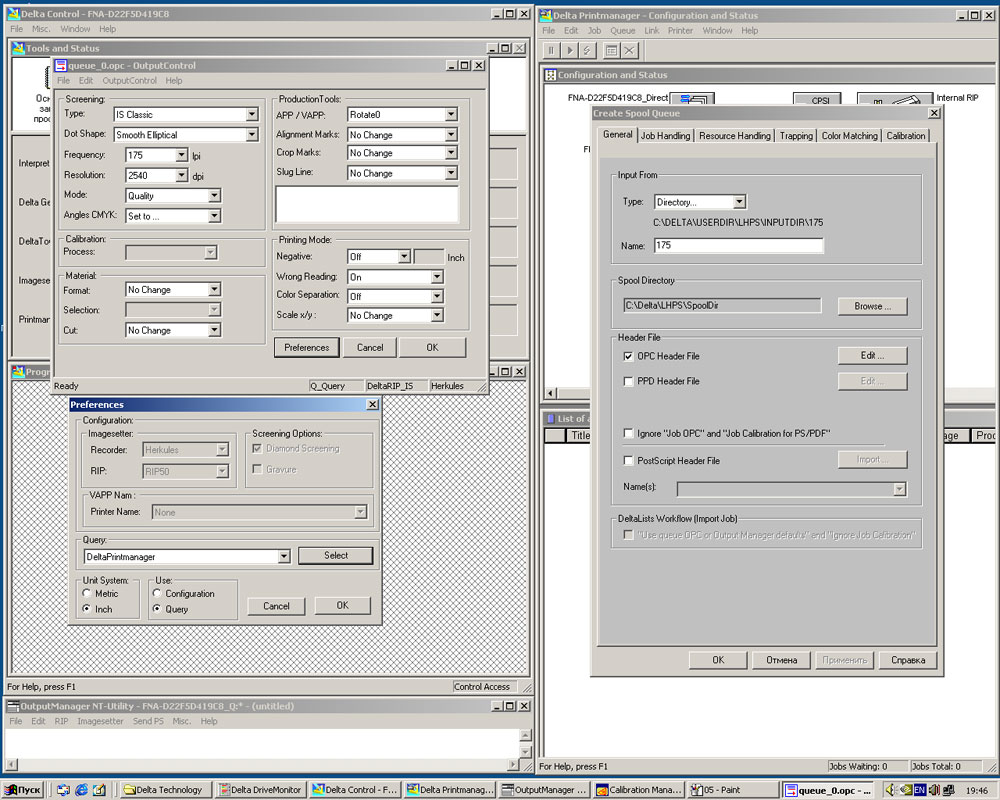Expand the Input From Type dropdown
The width and height of the screenshot is (1000, 800).
[x=738, y=202]
